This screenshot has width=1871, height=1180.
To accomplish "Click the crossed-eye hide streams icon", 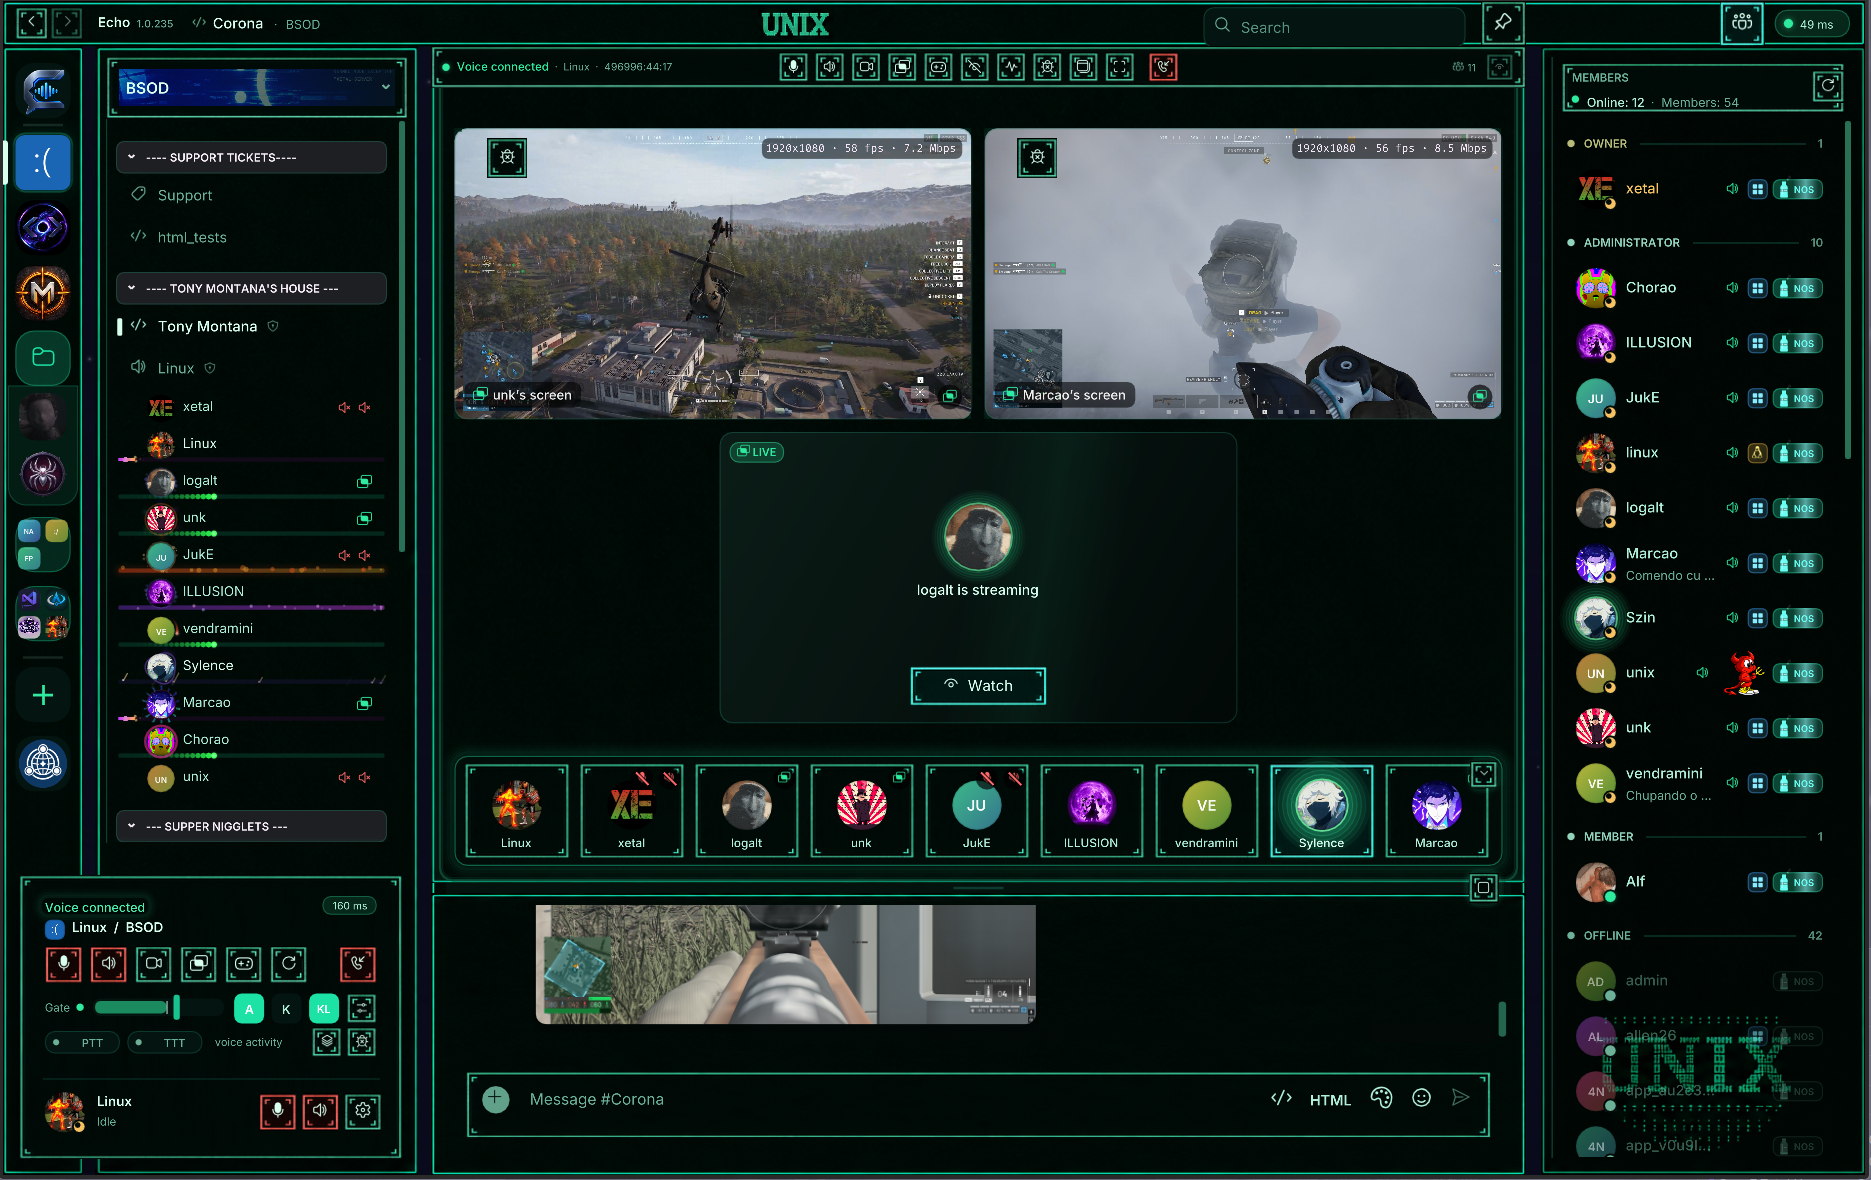I will click(974, 67).
